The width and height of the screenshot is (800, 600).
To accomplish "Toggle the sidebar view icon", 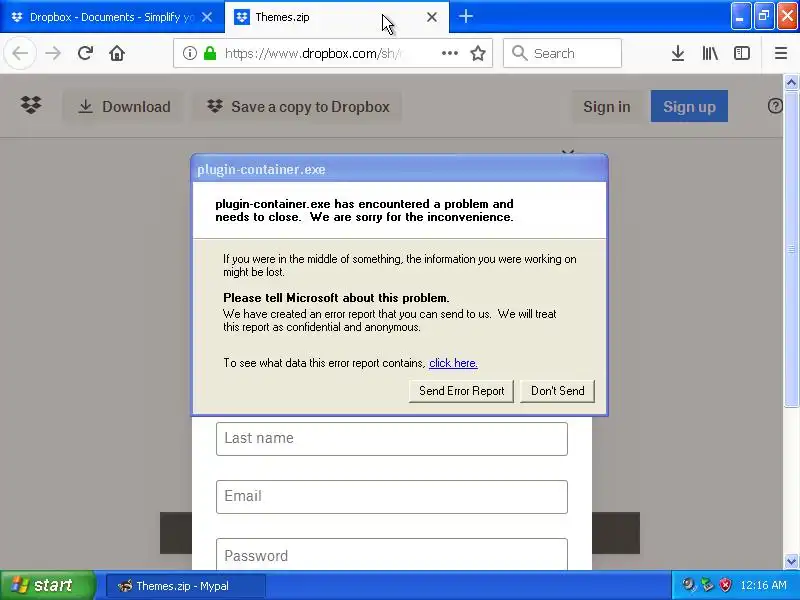I will 741,53.
